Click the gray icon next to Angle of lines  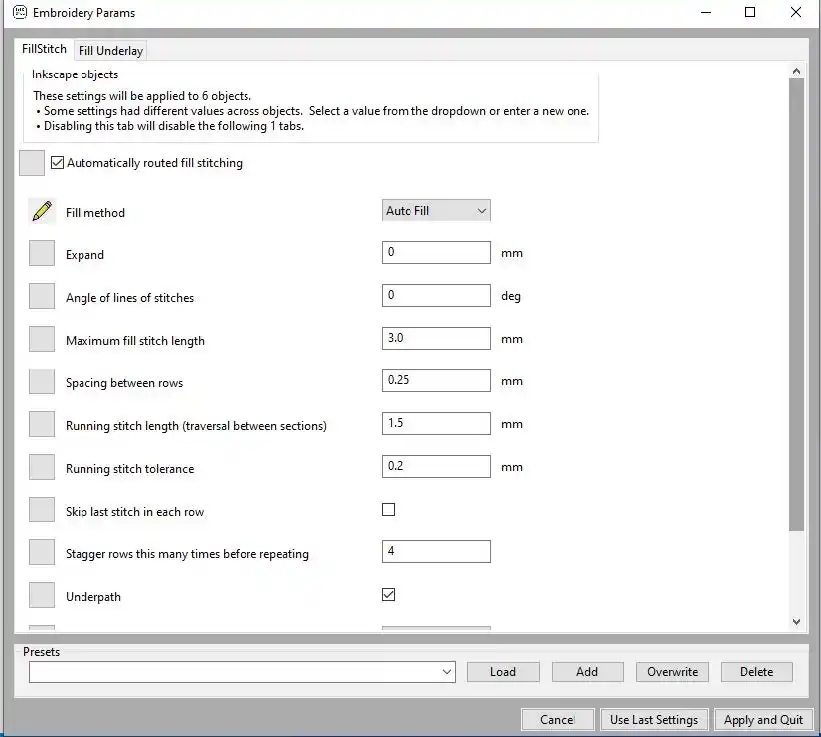coord(42,297)
